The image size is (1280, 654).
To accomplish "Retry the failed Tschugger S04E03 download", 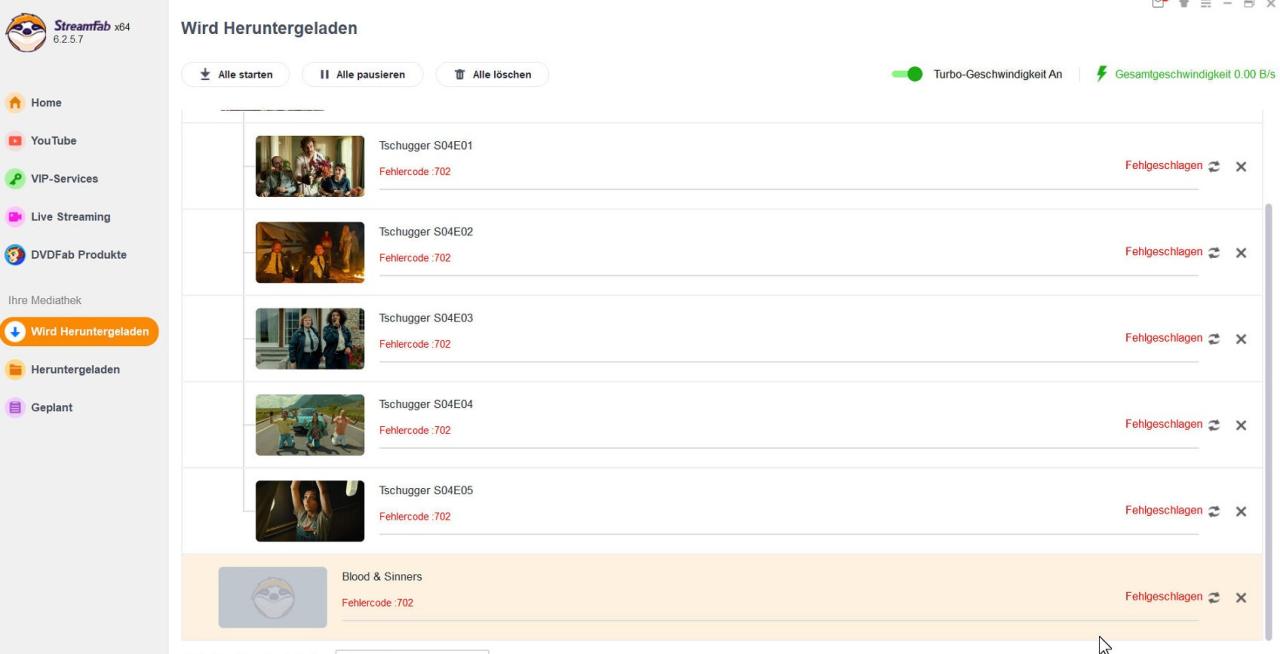I will (x=1214, y=339).
